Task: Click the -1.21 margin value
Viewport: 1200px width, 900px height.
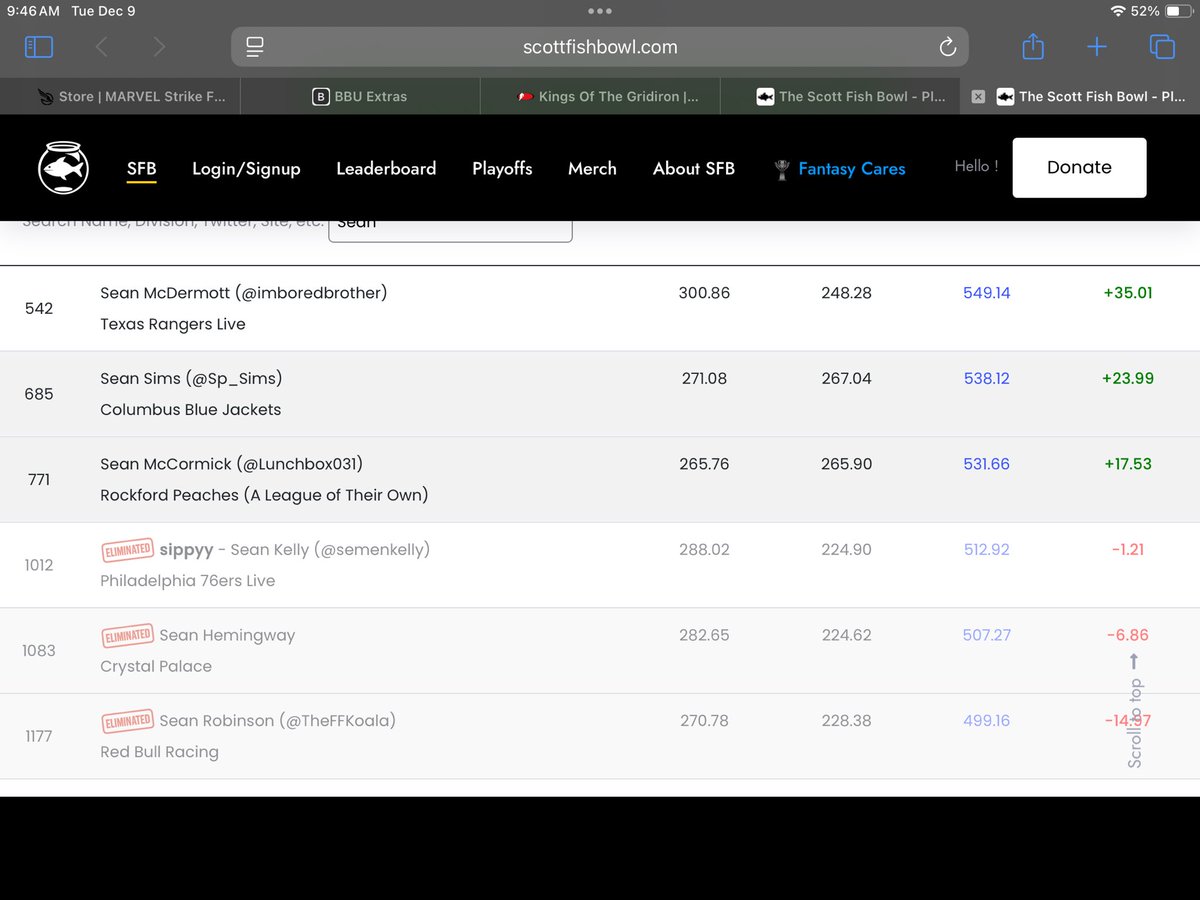Action: tap(1128, 549)
